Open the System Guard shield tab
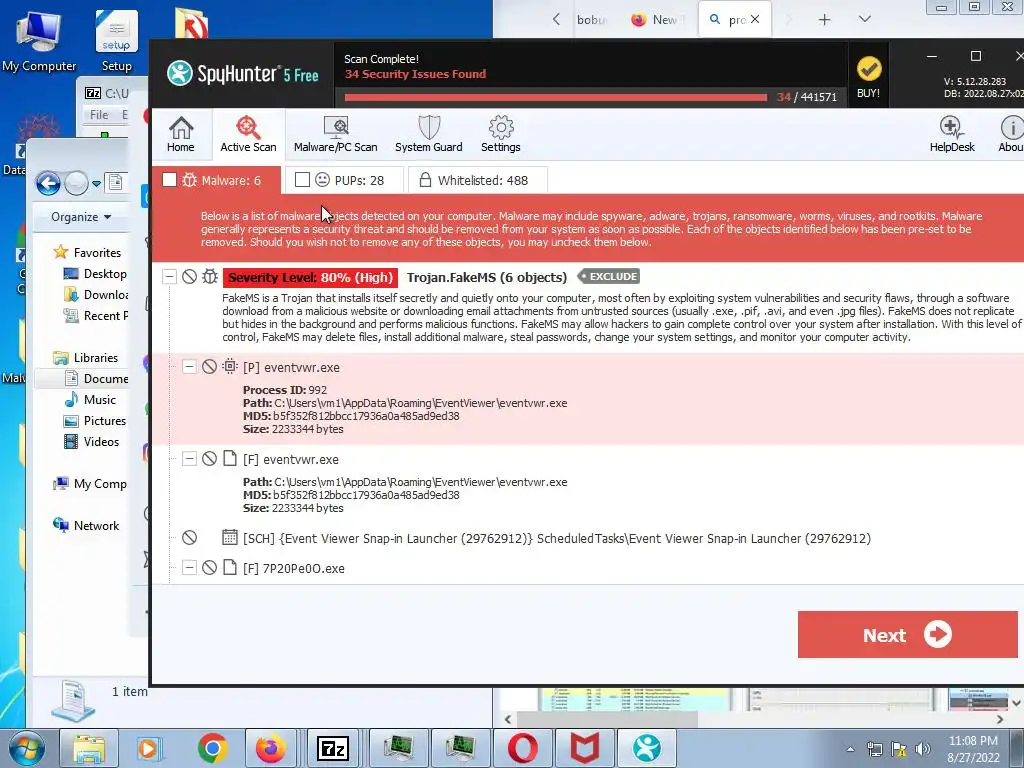Image resolution: width=1024 pixels, height=768 pixels. [x=428, y=134]
